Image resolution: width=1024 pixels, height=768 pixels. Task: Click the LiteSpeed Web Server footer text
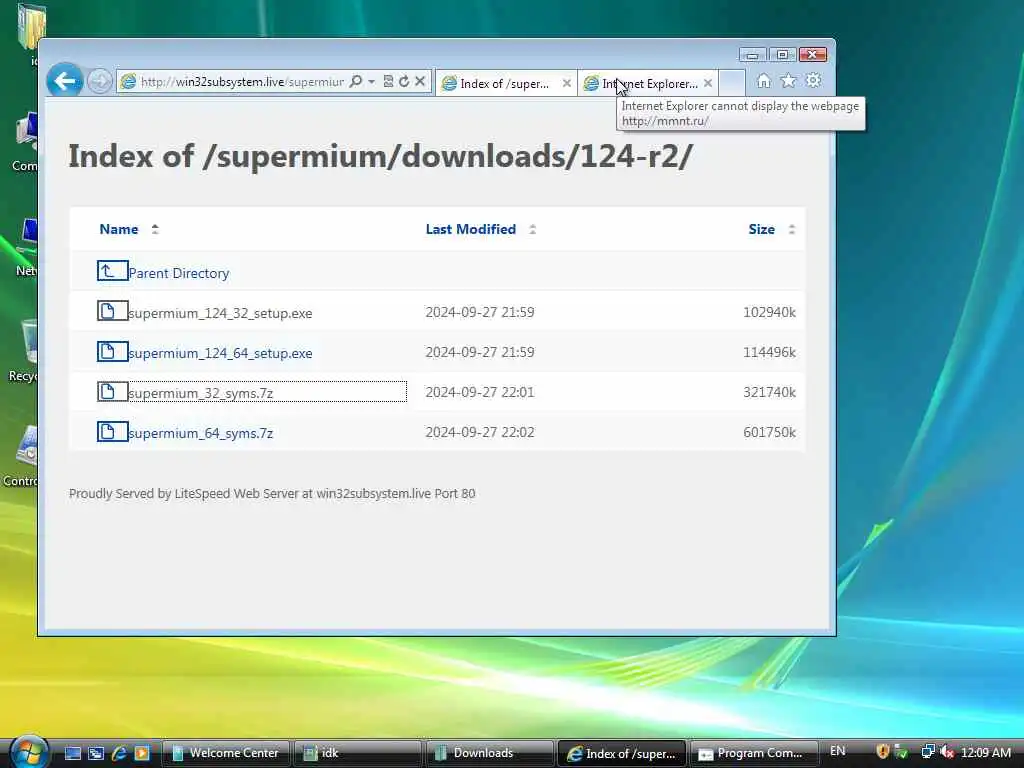[272, 494]
